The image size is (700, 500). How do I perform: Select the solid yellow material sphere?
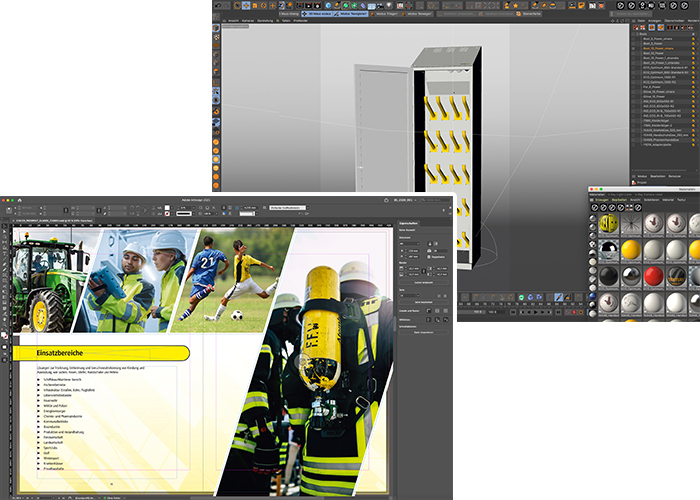[631, 250]
